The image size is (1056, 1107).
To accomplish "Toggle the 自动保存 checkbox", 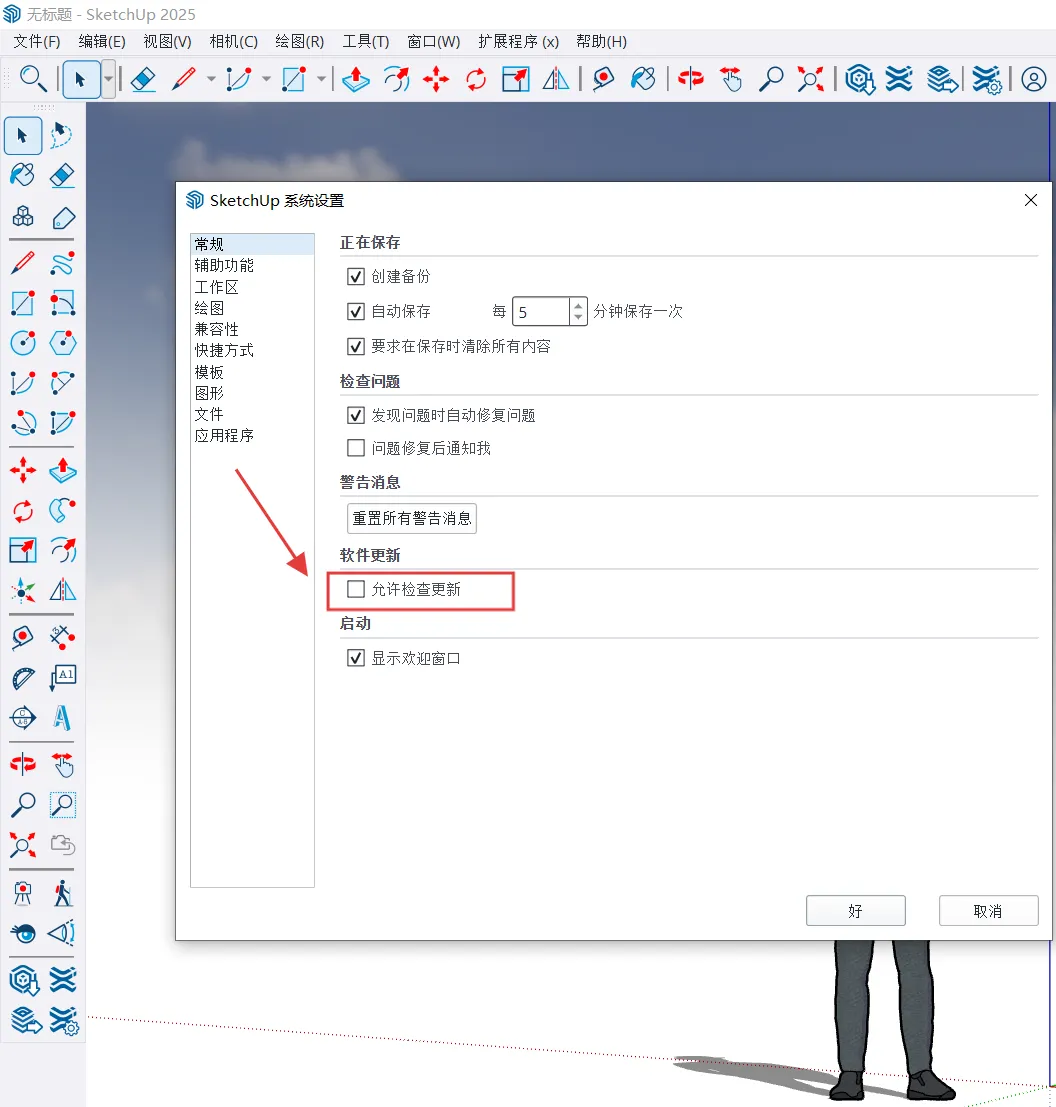I will [x=356, y=311].
